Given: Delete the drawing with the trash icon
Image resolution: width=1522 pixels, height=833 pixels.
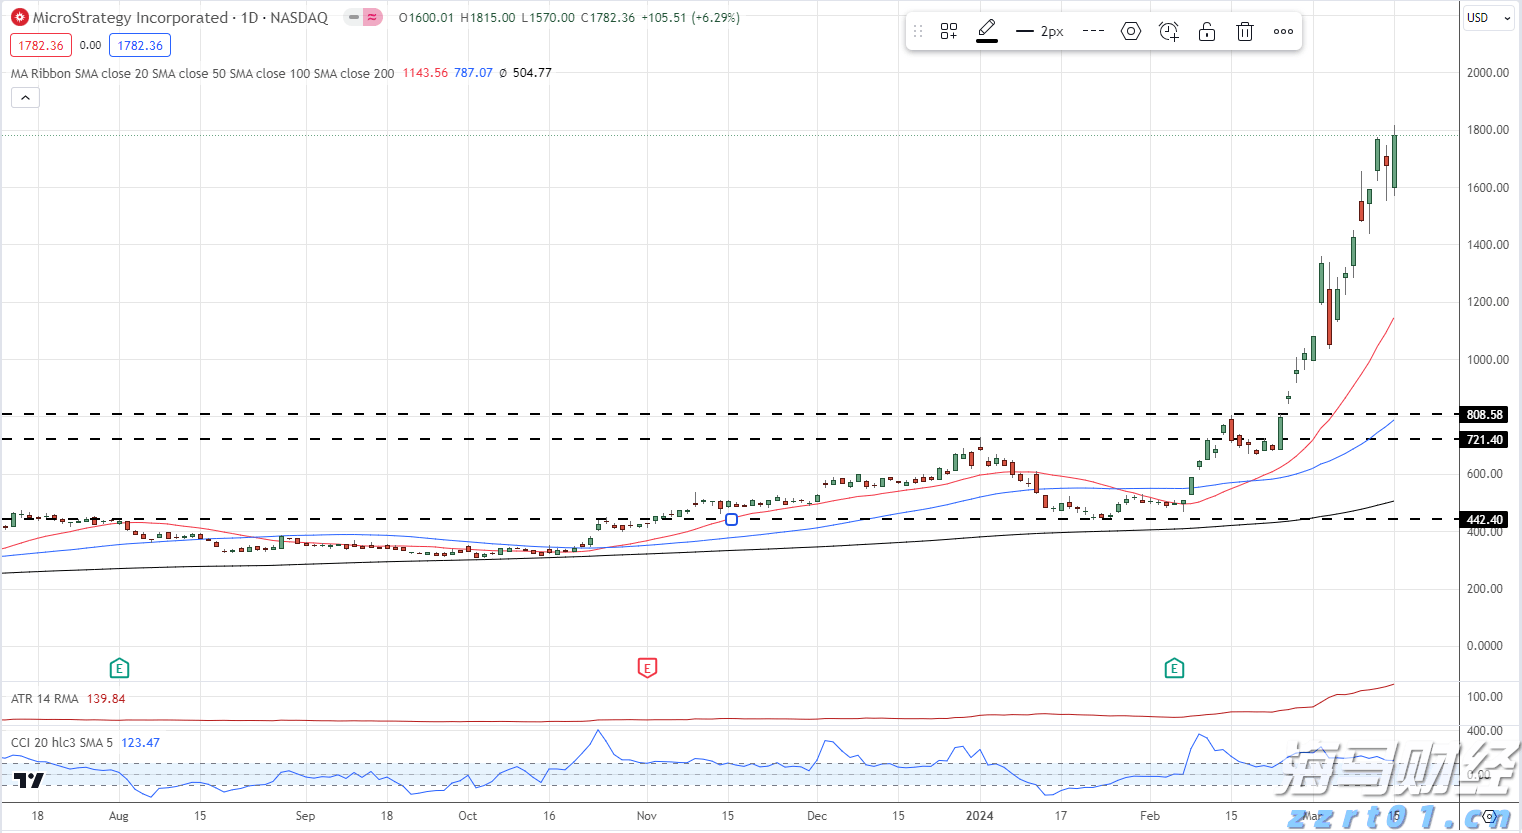Looking at the screenshot, I should pos(1244,31).
